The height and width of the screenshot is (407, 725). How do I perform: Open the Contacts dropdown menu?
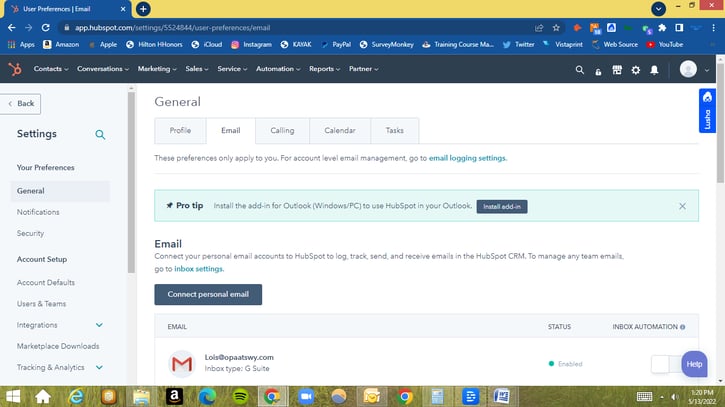pyautogui.click(x=50, y=69)
